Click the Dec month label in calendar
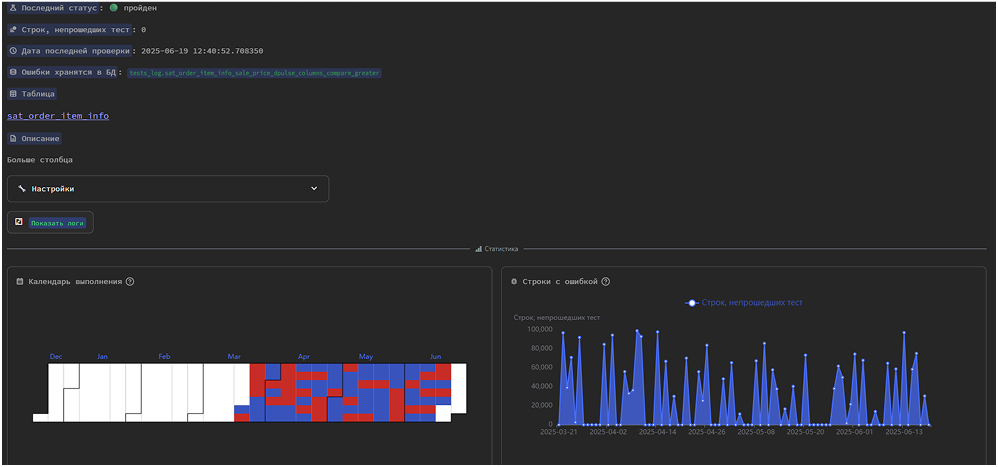This screenshot has width=998, height=467. (x=56, y=357)
